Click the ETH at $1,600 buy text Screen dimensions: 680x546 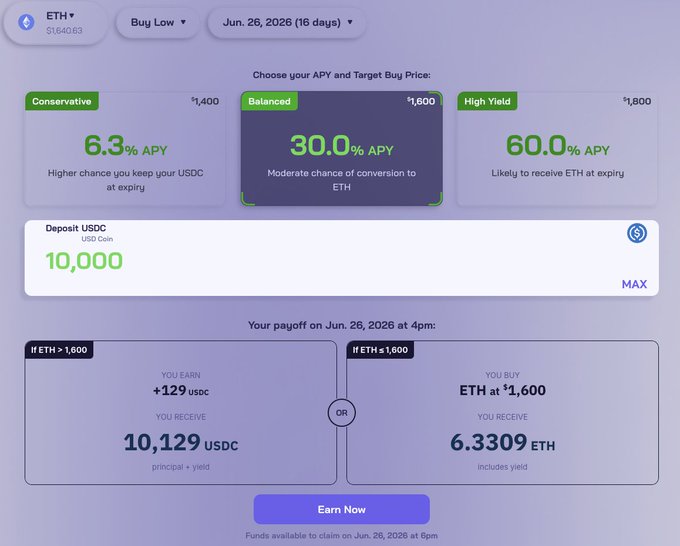pyautogui.click(x=502, y=390)
